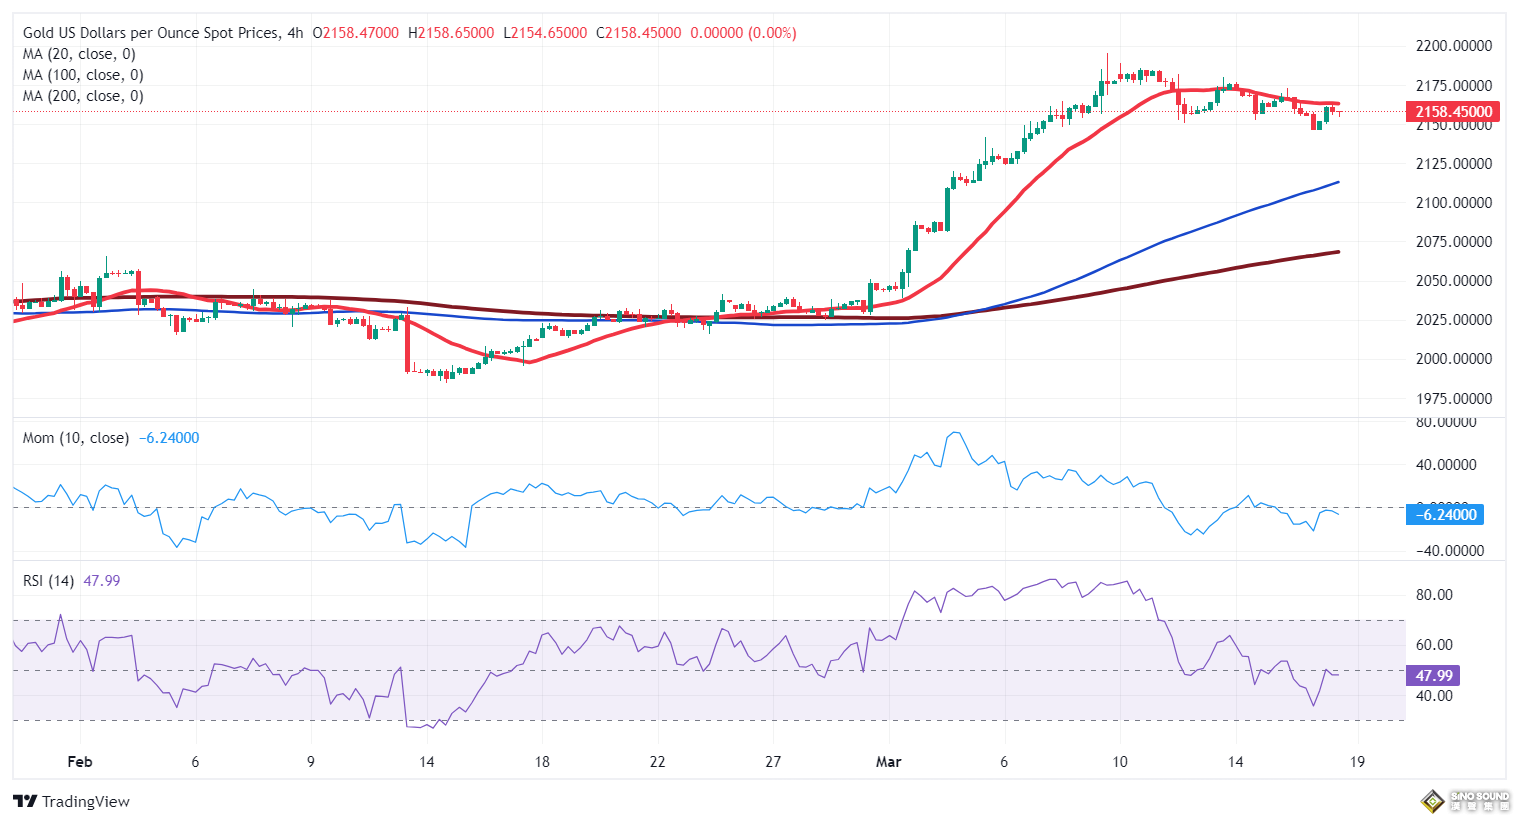Click the Feb label on the date axis
The width and height of the screenshot is (1519, 823).
point(80,762)
